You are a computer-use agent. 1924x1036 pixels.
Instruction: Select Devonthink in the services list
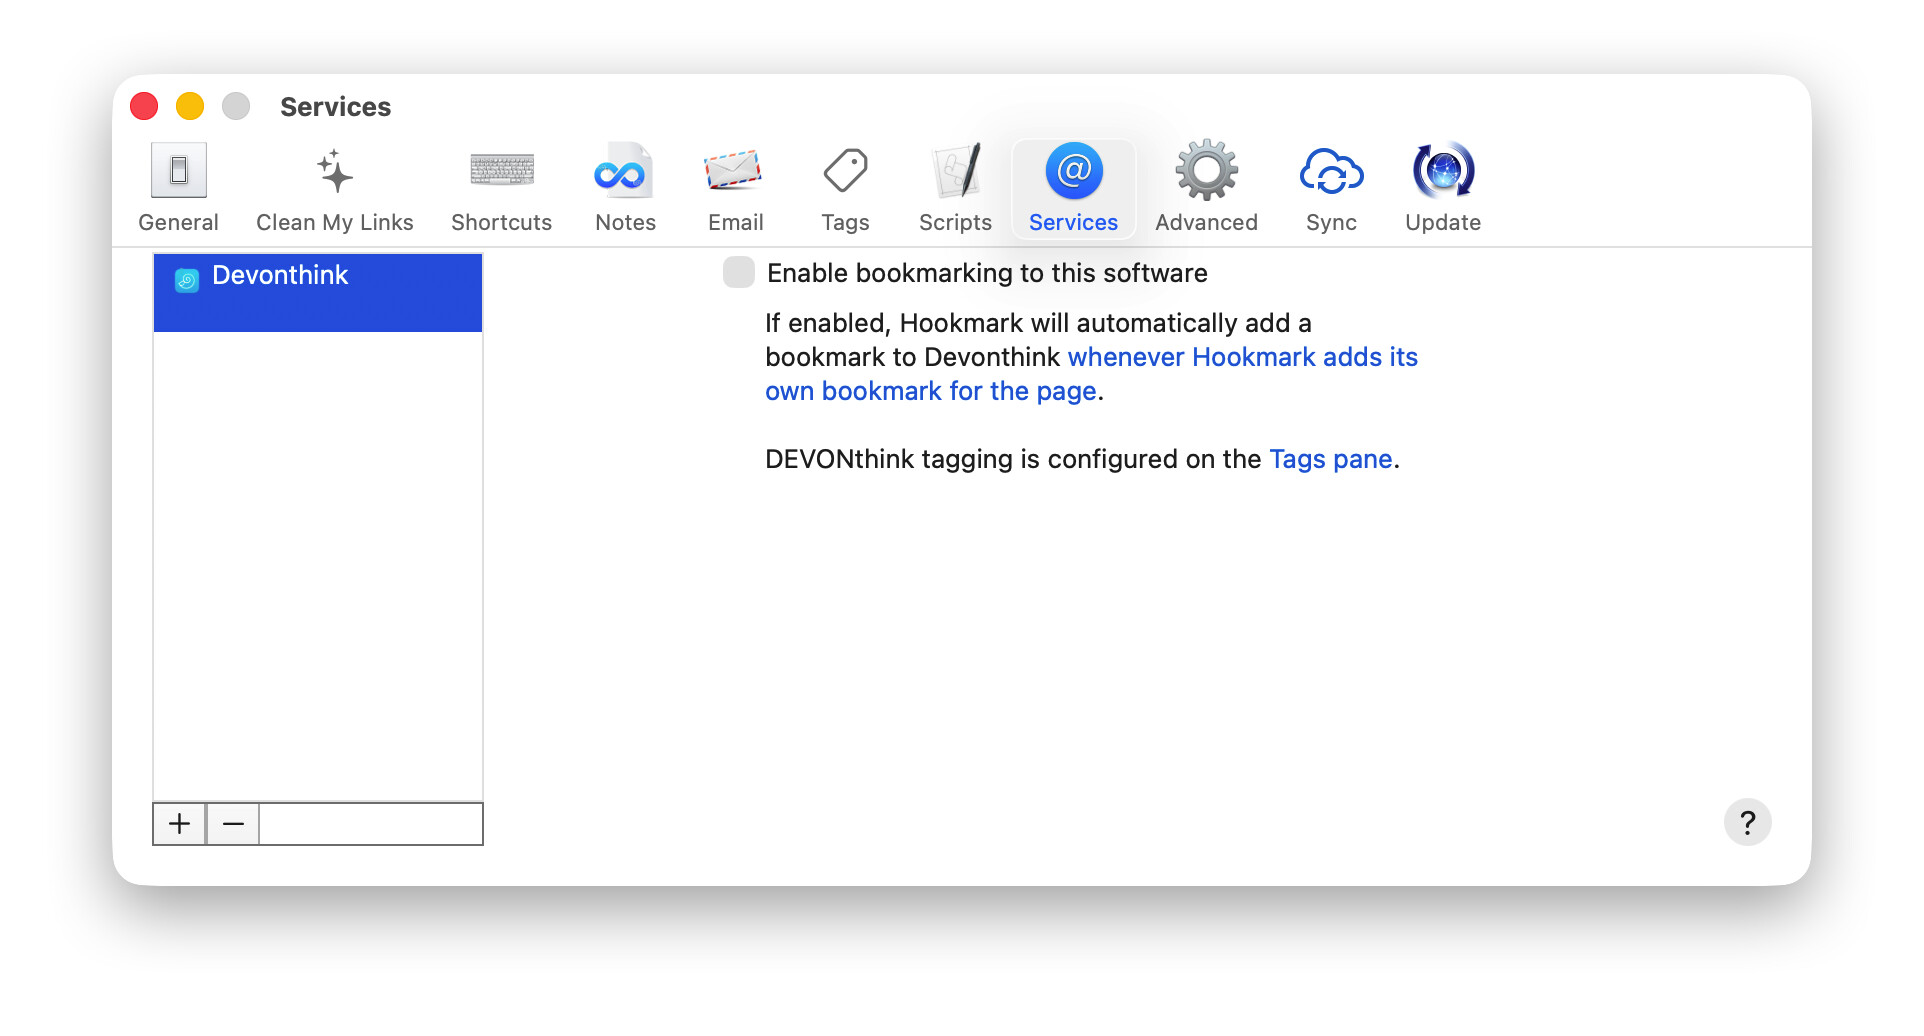click(280, 276)
